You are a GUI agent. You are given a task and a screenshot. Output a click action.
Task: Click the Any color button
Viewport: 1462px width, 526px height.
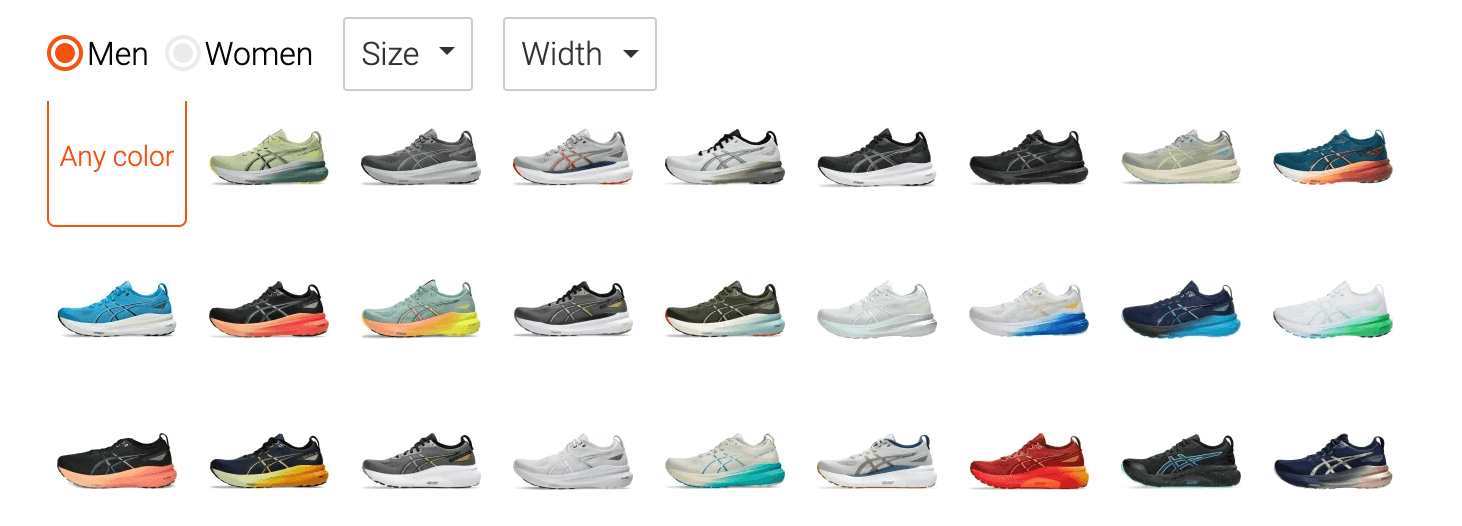pyautogui.click(x=117, y=157)
